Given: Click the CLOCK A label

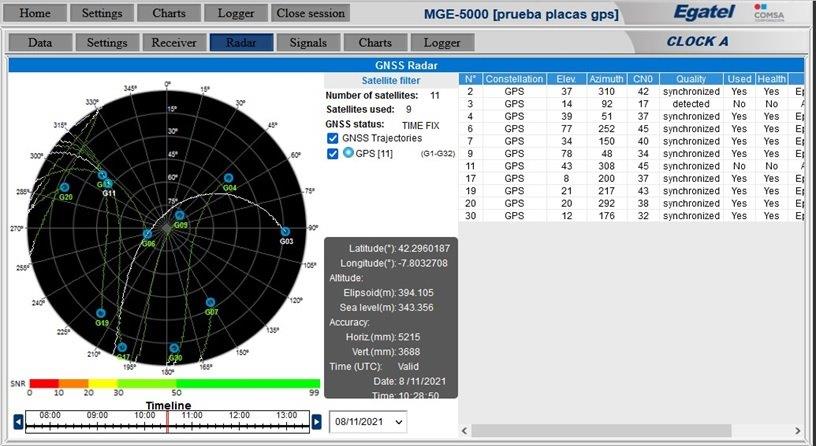Looking at the screenshot, I should pos(697,42).
